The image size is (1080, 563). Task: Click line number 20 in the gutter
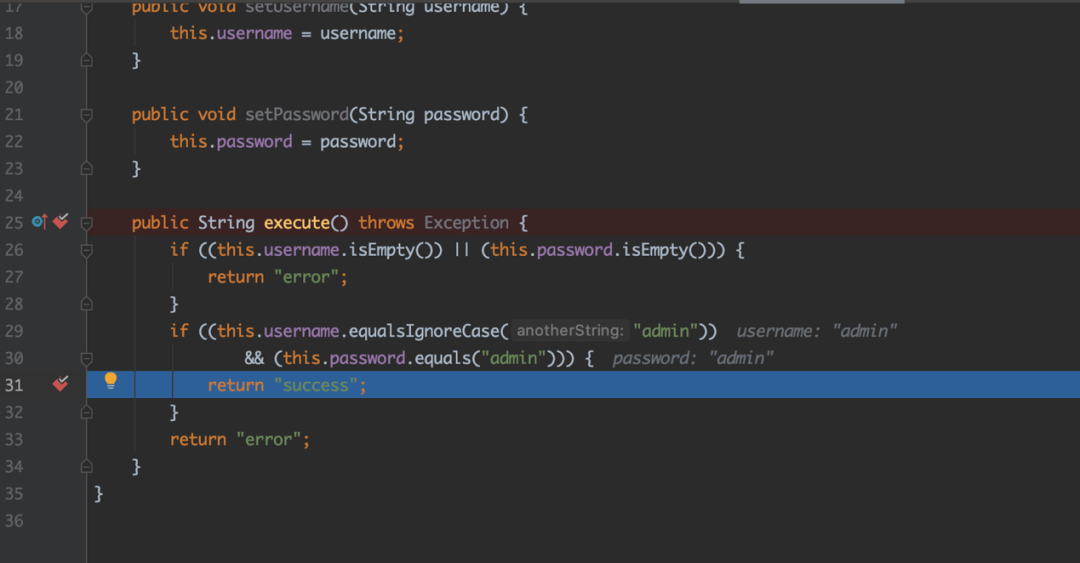(14, 88)
